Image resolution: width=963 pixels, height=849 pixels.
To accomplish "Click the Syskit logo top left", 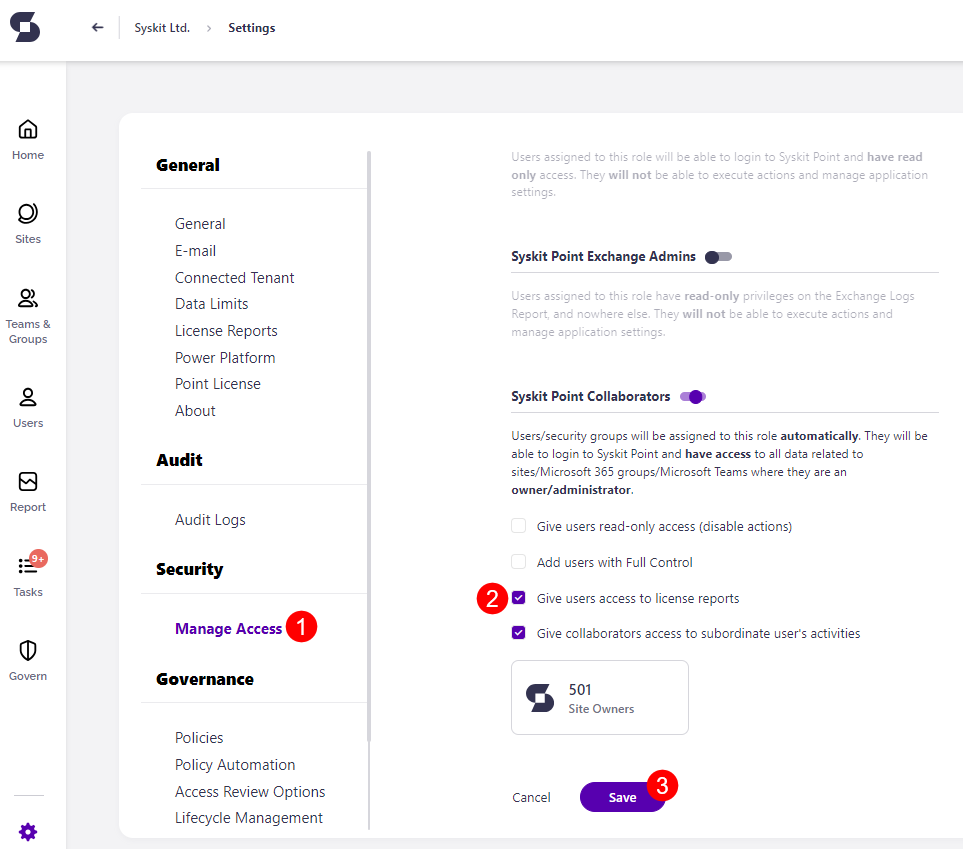I will (24, 27).
